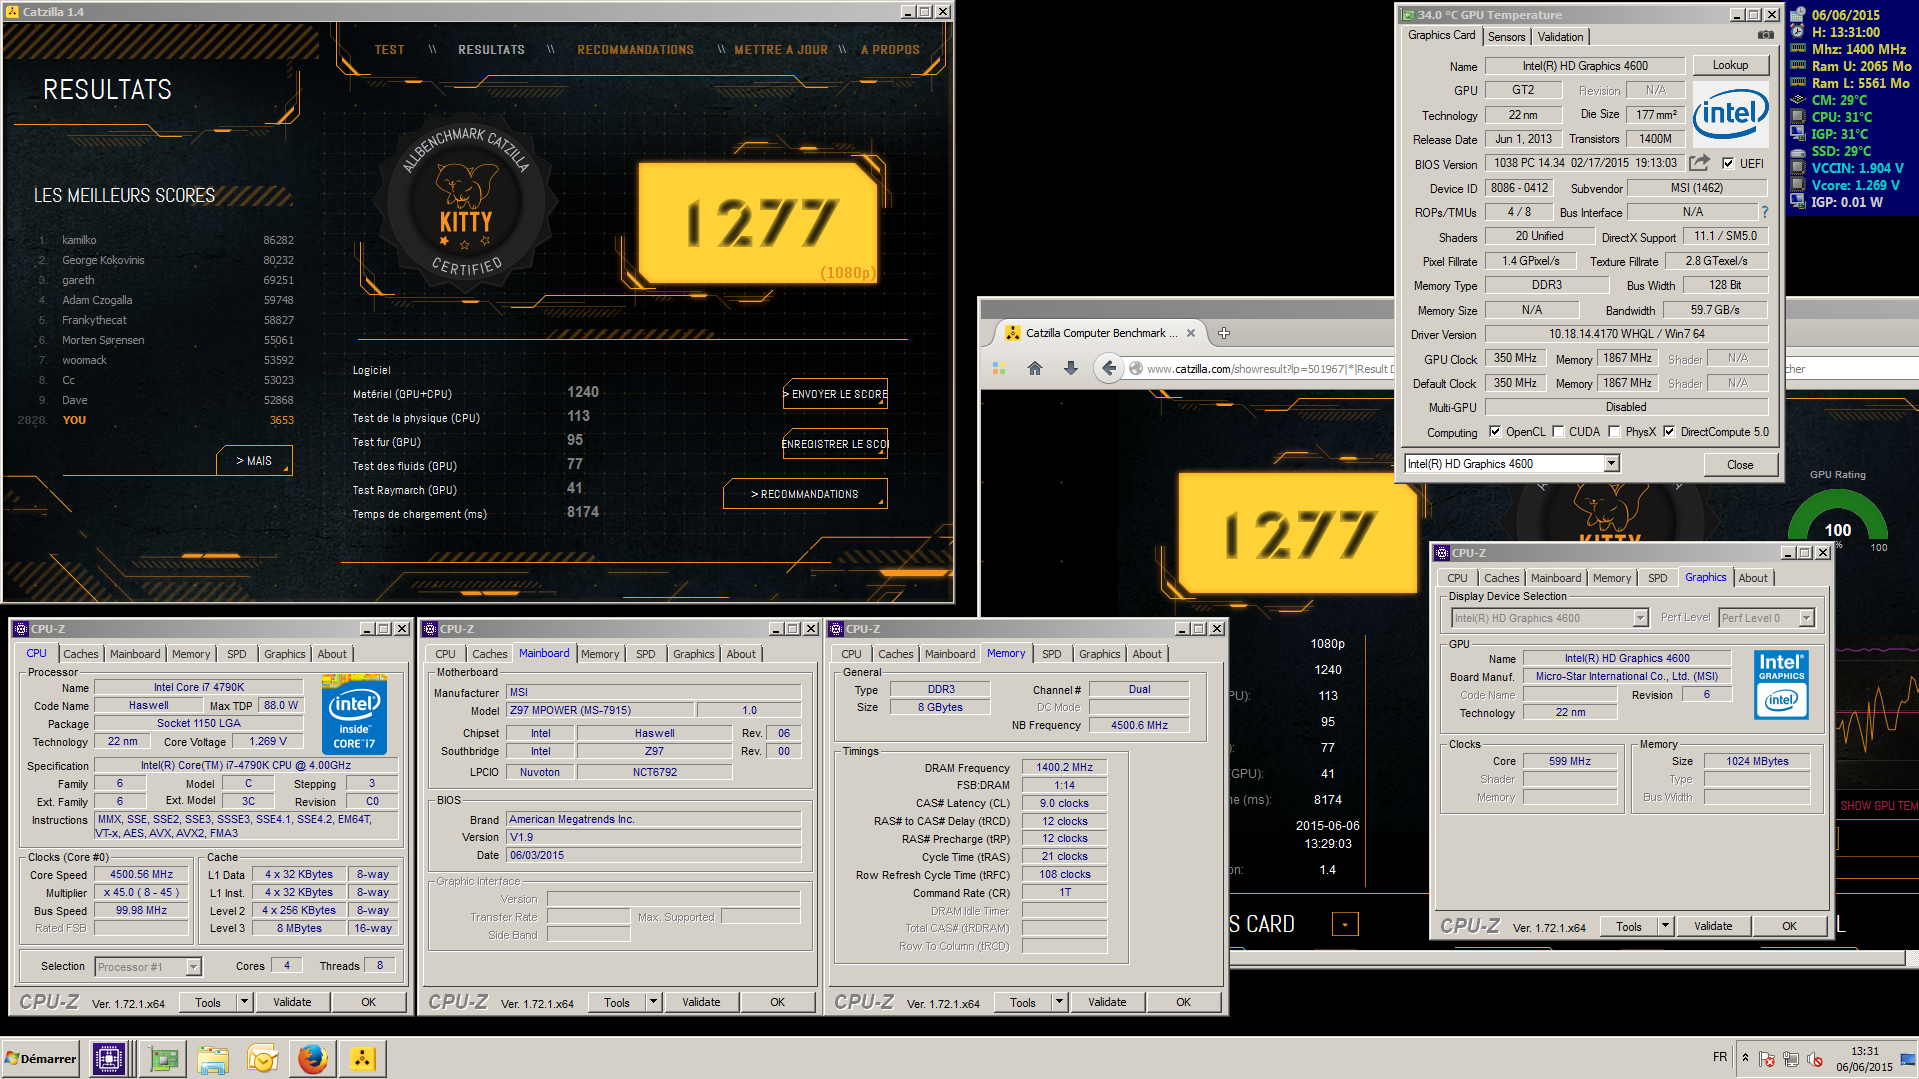This screenshot has width=1919, height=1079.
Task: Toggle the PhysX checkbox in GPU-Z
Action: pos(1614,432)
